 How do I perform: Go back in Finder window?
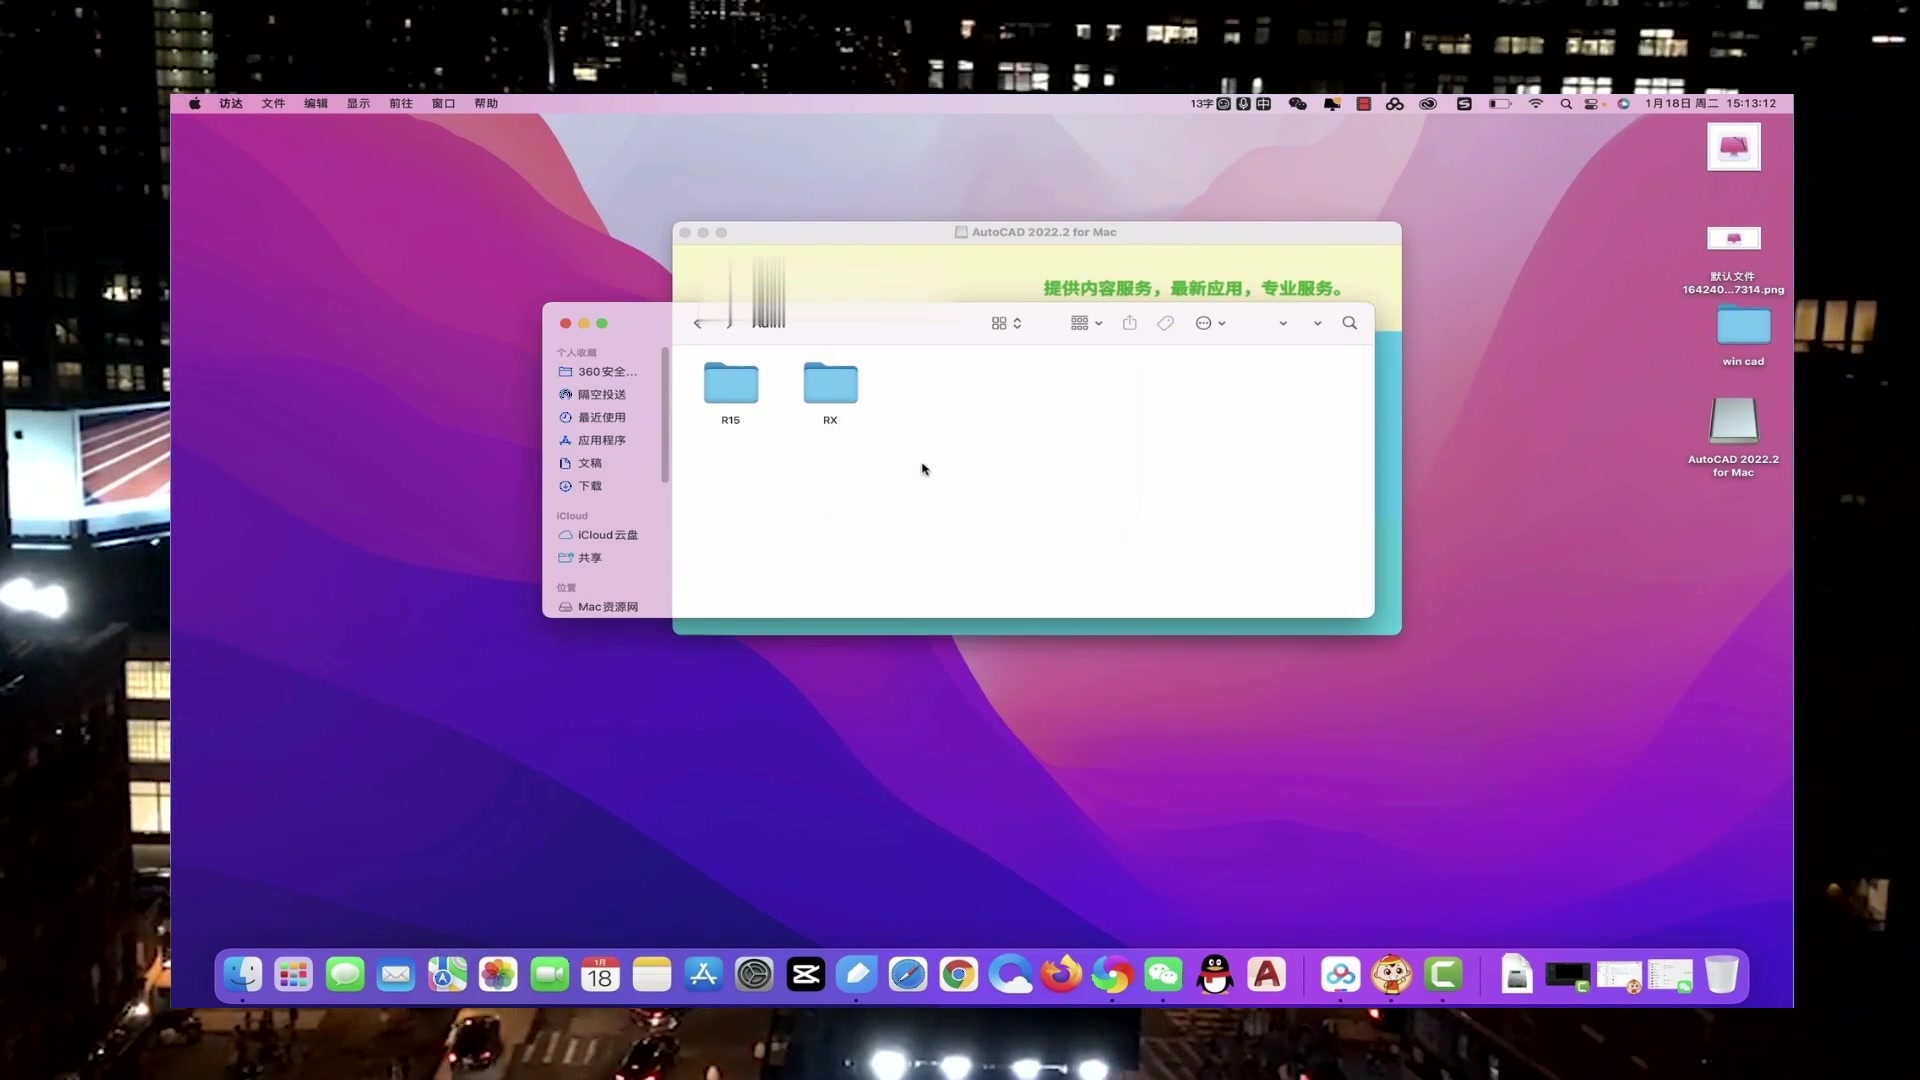(698, 323)
